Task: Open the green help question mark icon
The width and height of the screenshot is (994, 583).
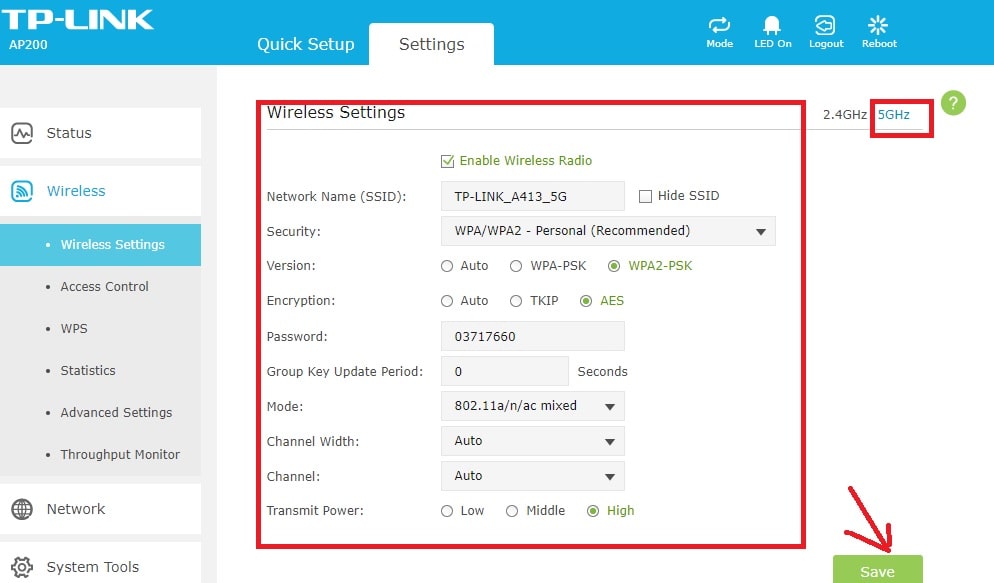Action: [x=953, y=103]
